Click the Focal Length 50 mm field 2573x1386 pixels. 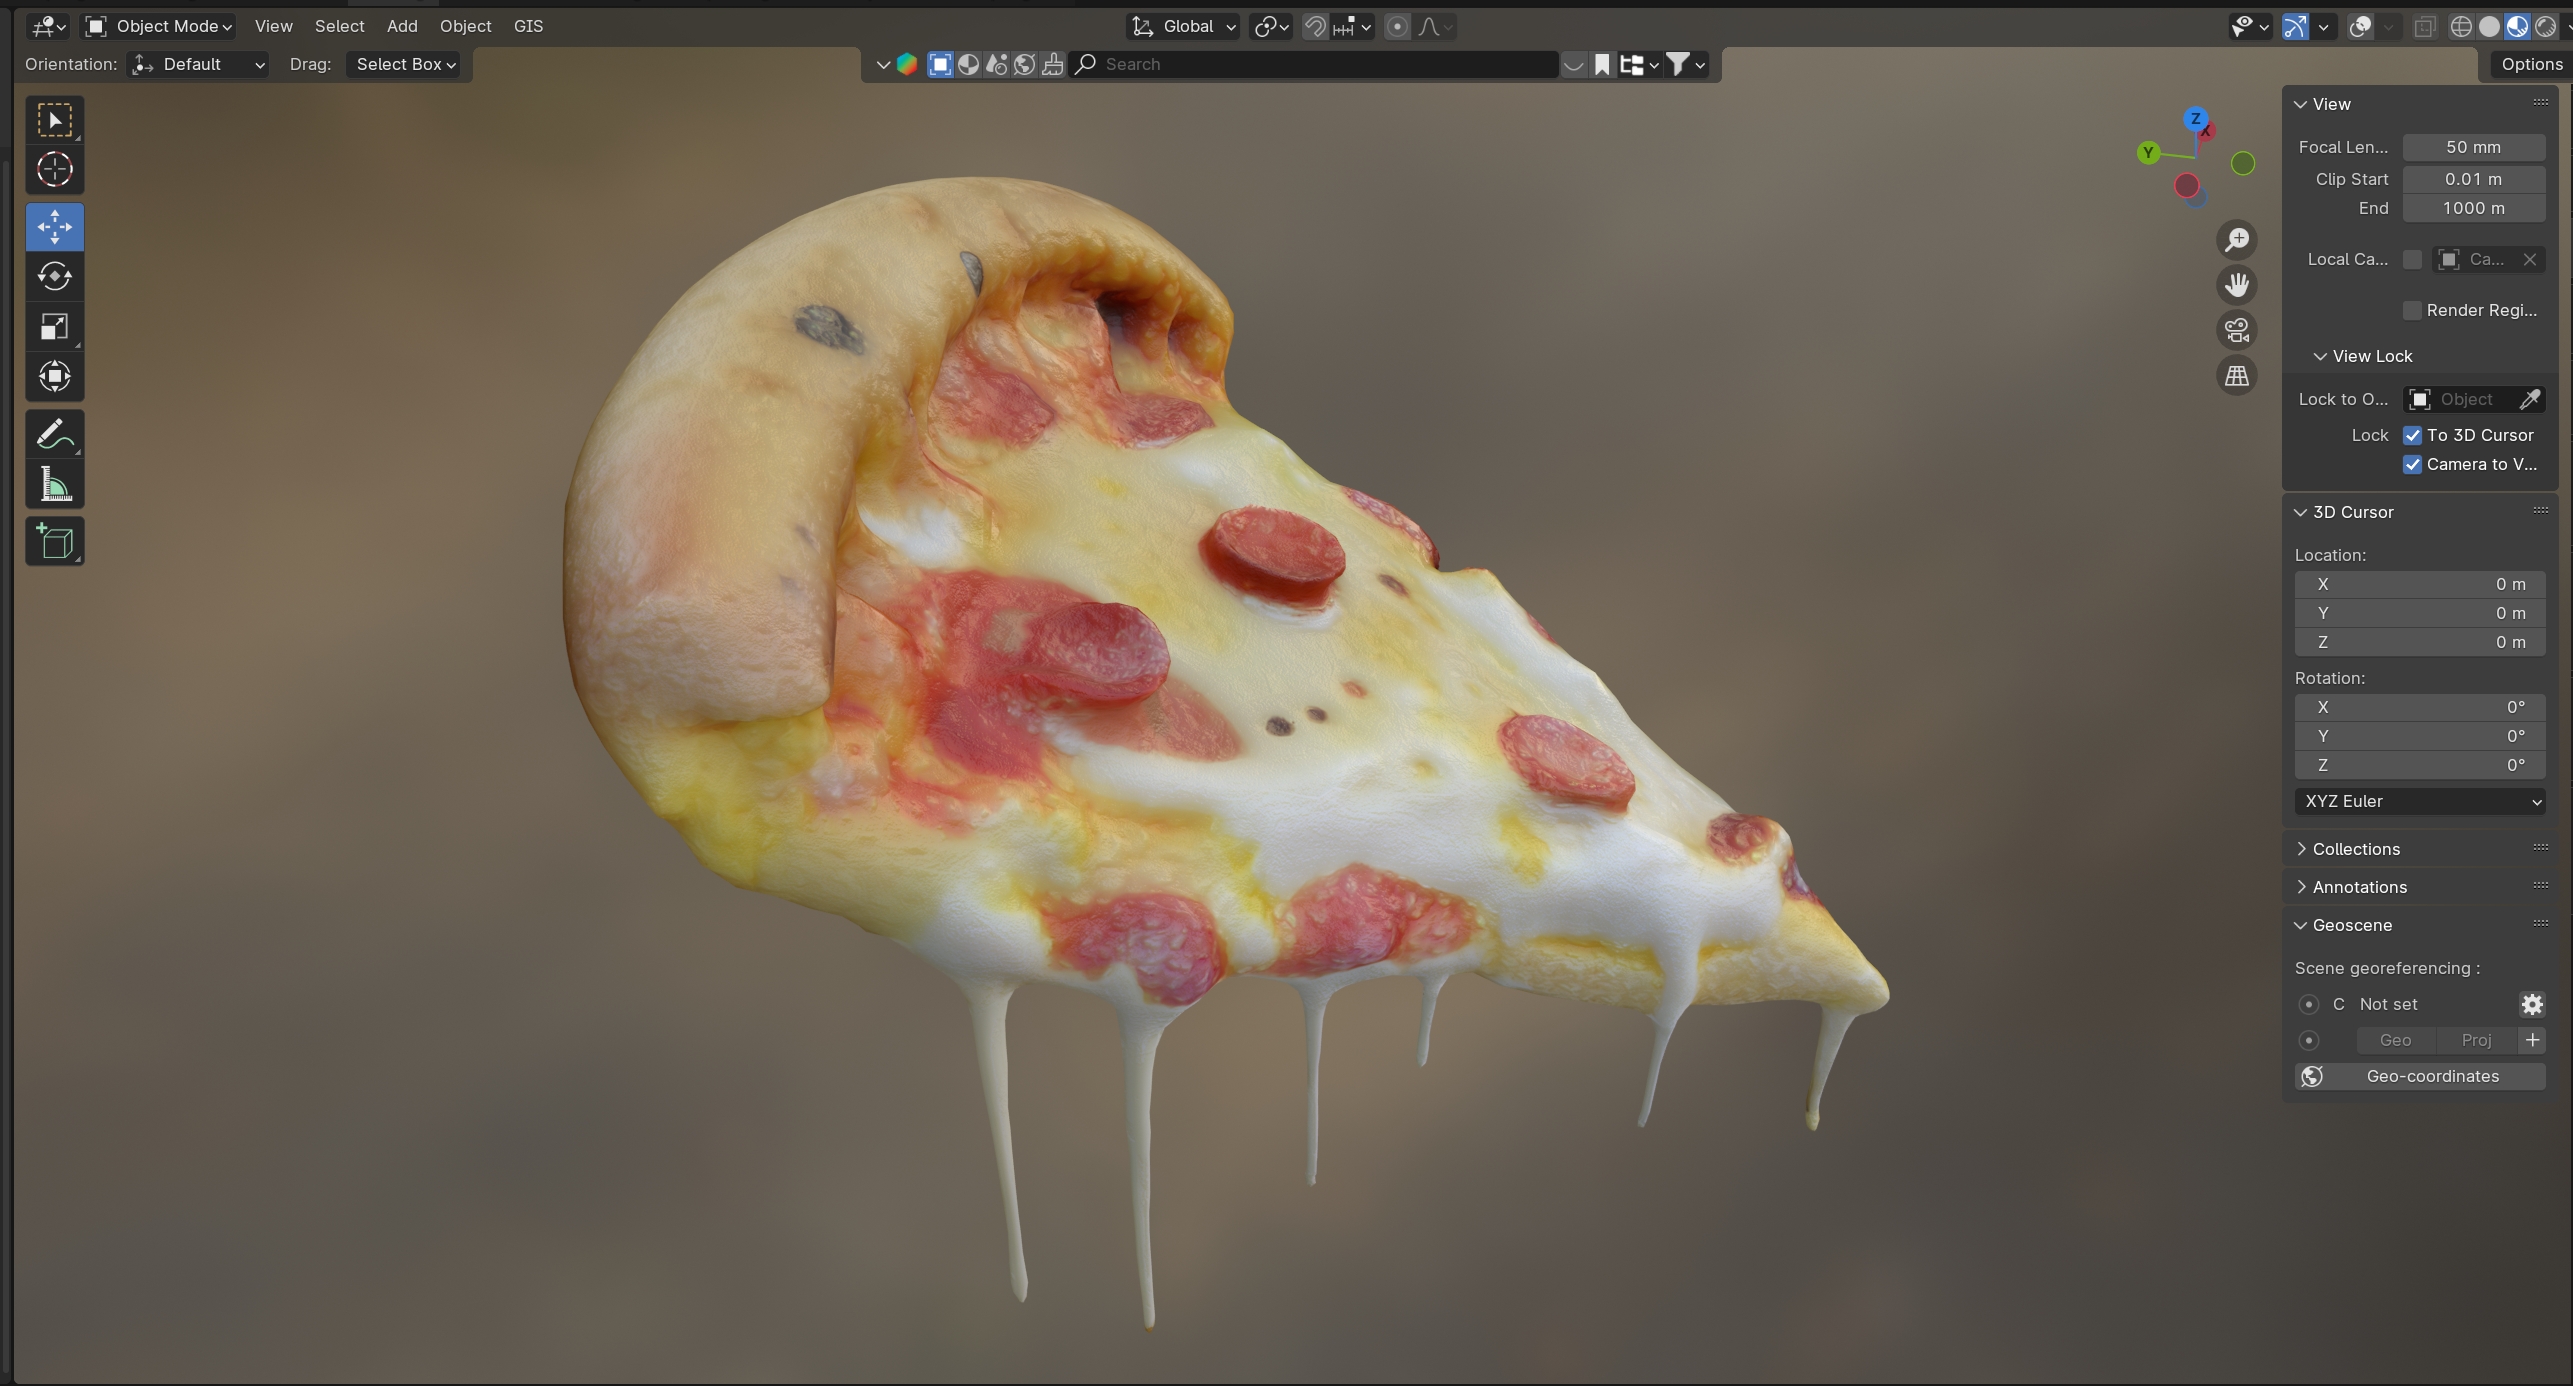point(2472,147)
